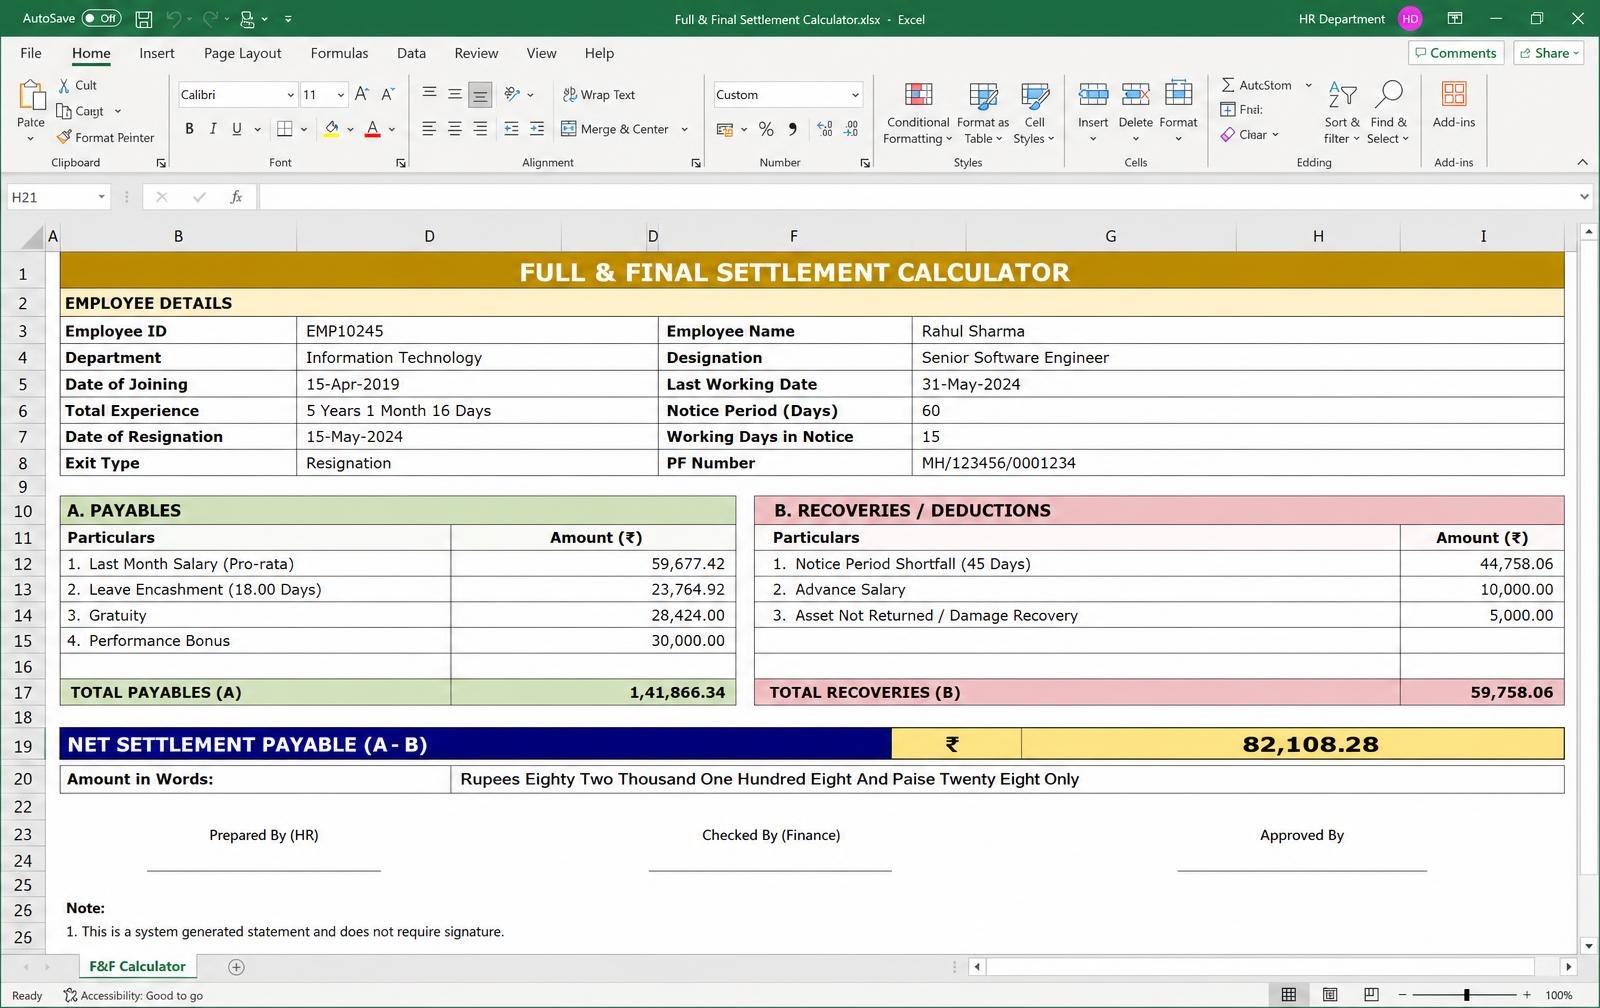The width and height of the screenshot is (1600, 1008).
Task: Collapse the ribbon with the chevron
Action: tap(1582, 162)
